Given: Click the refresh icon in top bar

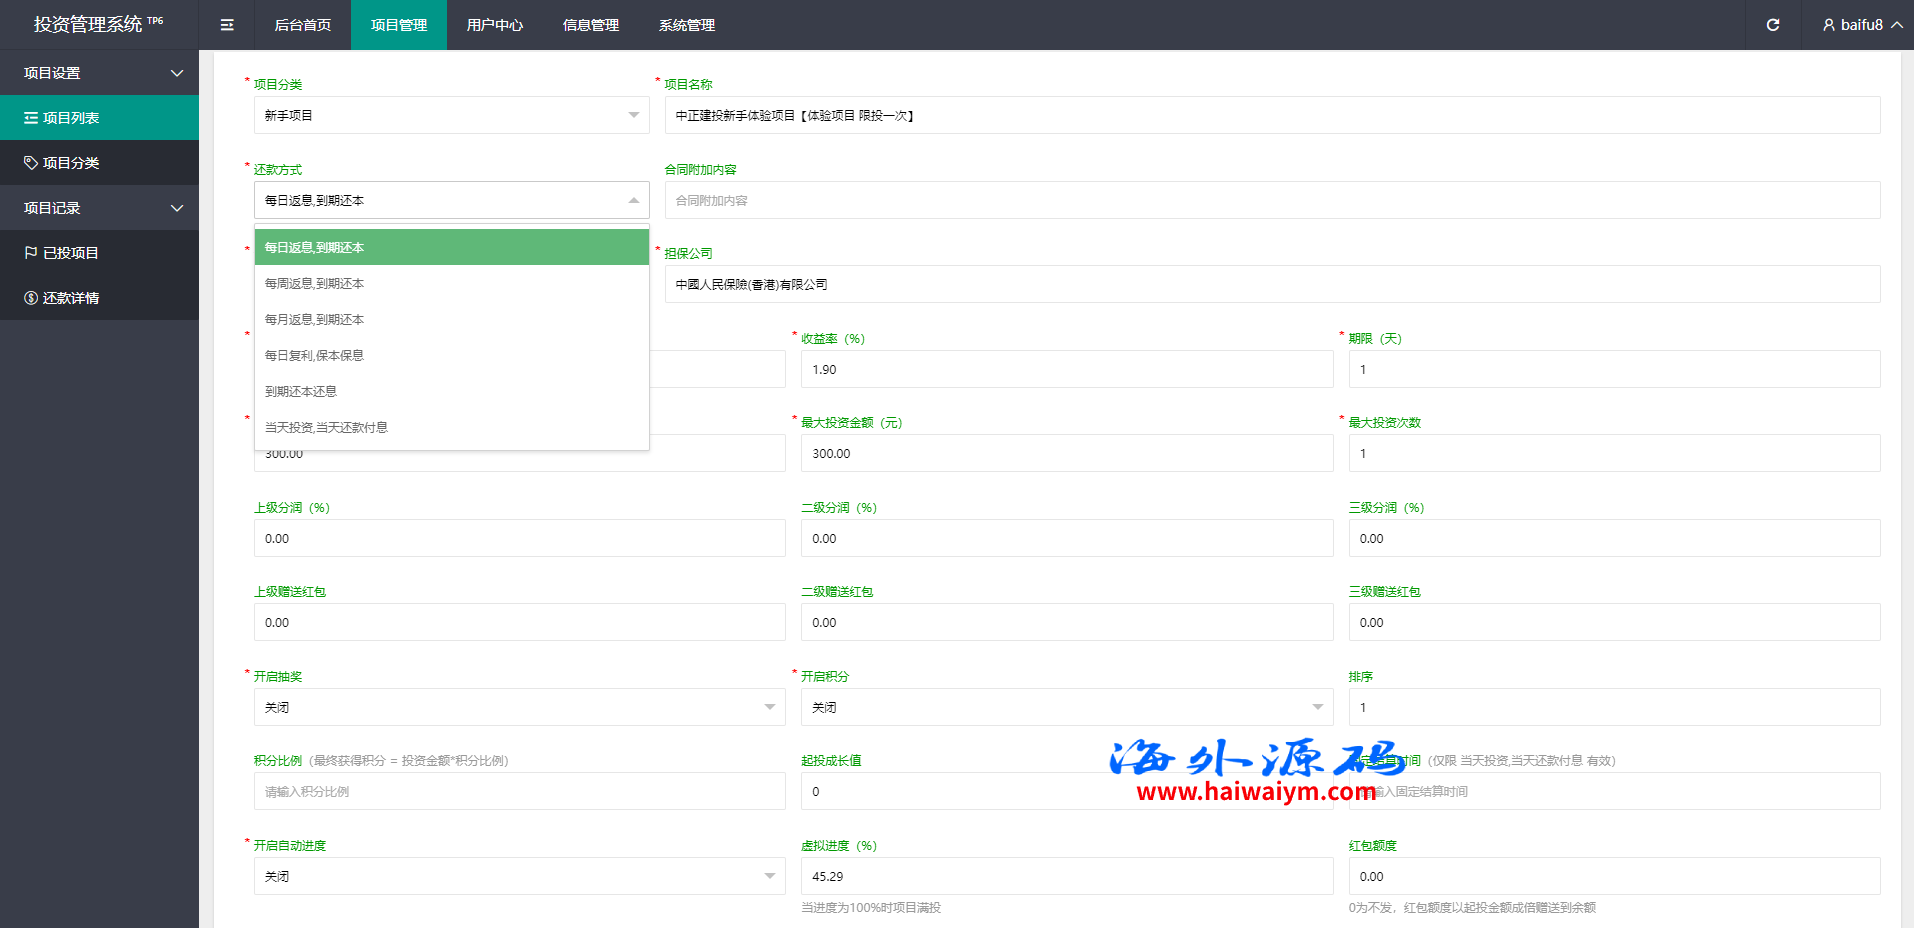Looking at the screenshot, I should click(1772, 25).
